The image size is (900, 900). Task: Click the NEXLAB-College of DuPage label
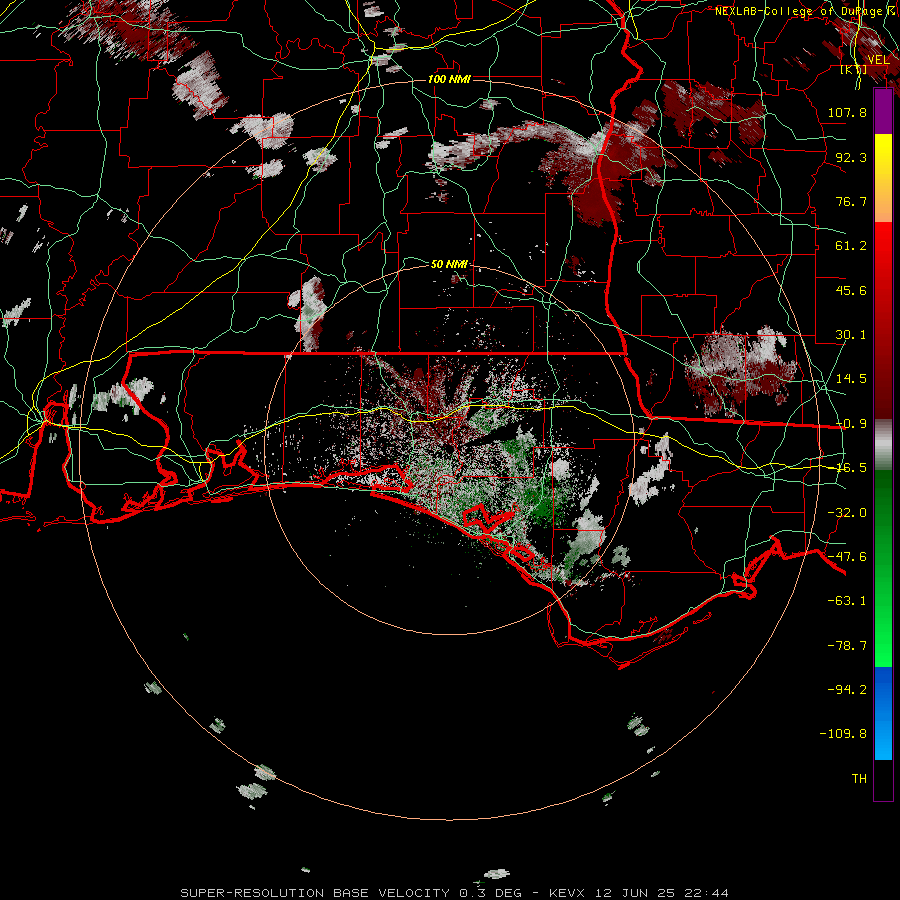coord(801,11)
